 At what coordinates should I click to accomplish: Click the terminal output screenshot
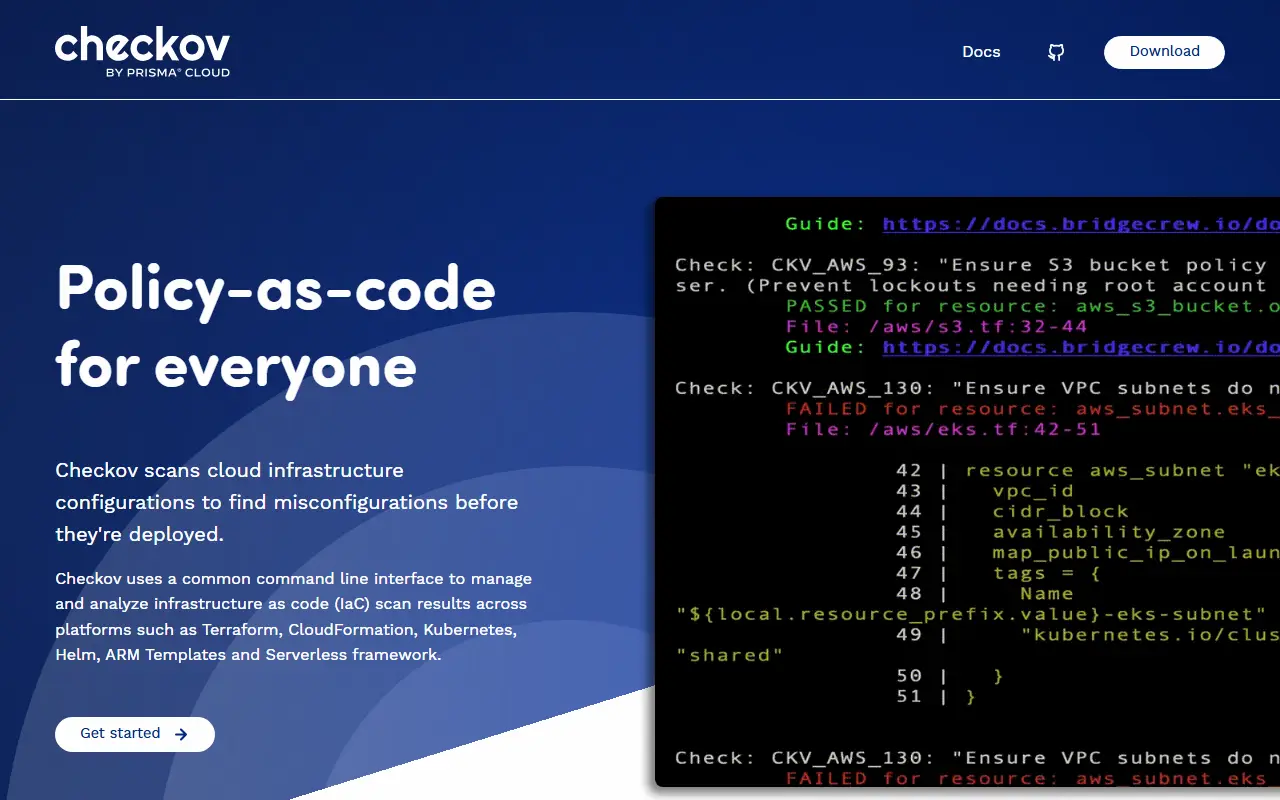pyautogui.click(x=967, y=492)
